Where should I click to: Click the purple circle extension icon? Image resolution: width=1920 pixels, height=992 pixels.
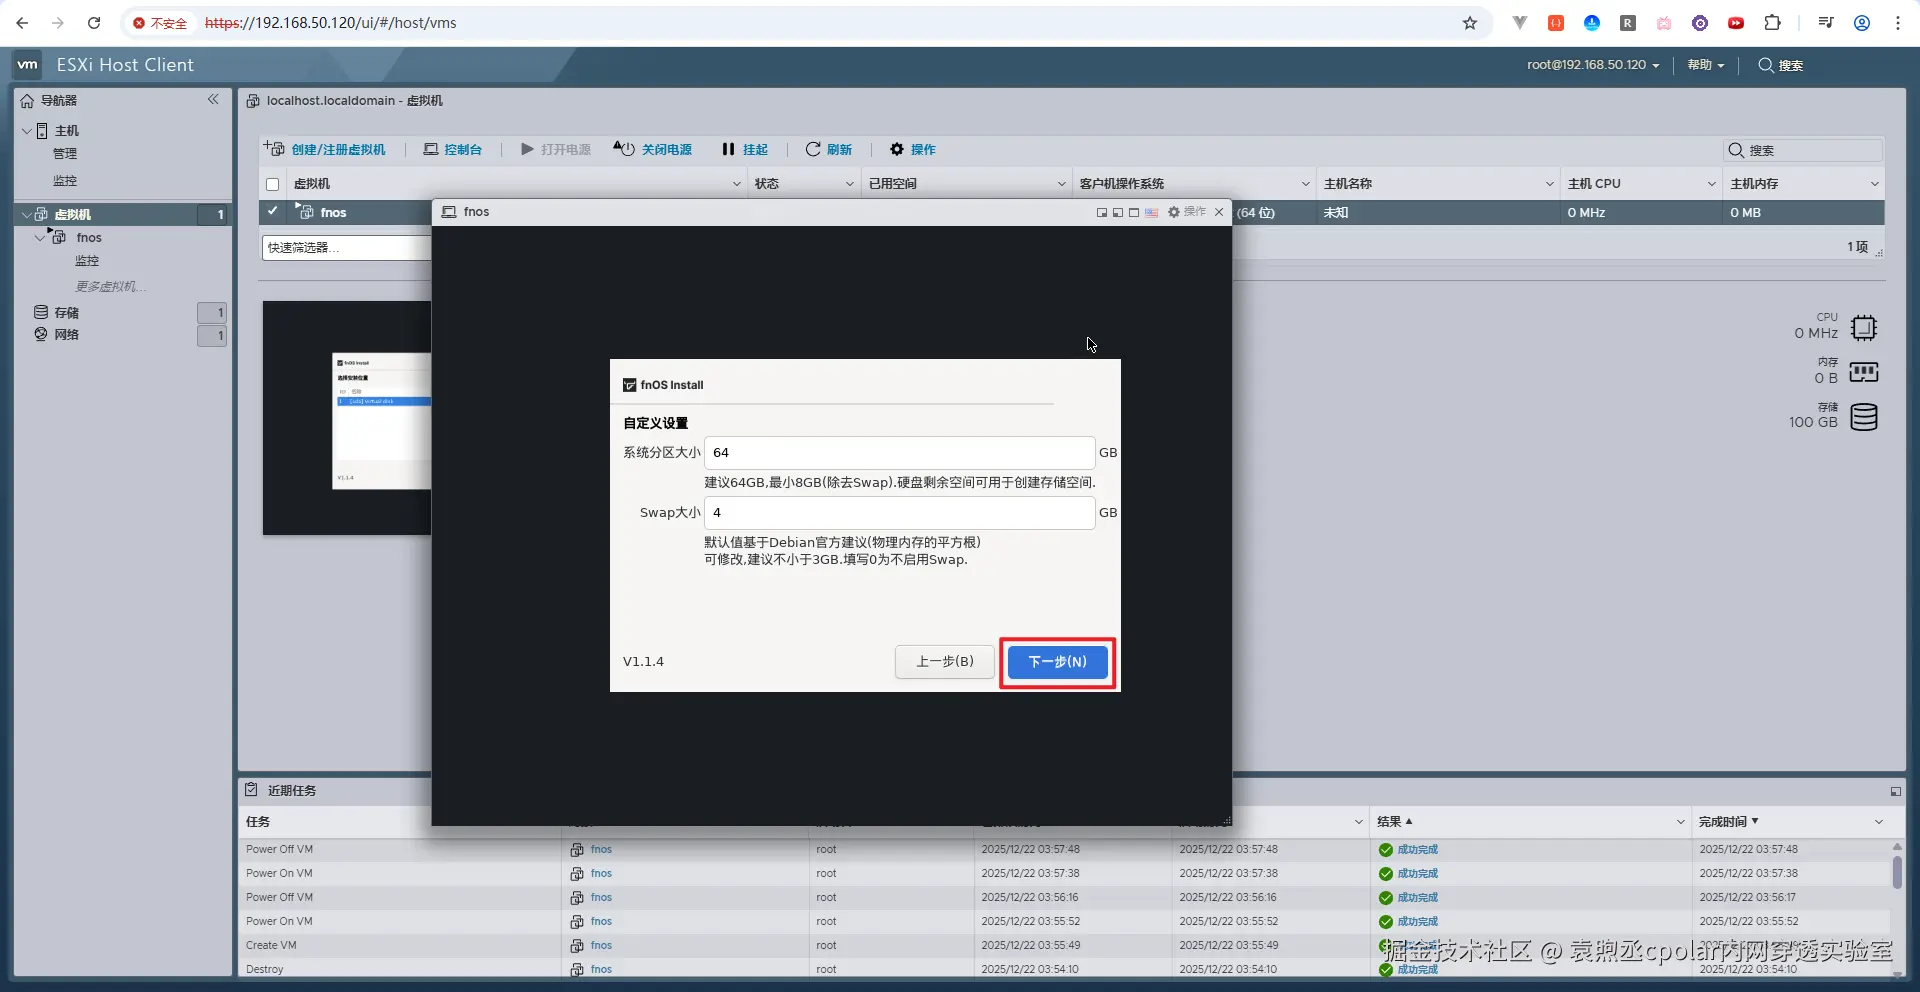1700,23
